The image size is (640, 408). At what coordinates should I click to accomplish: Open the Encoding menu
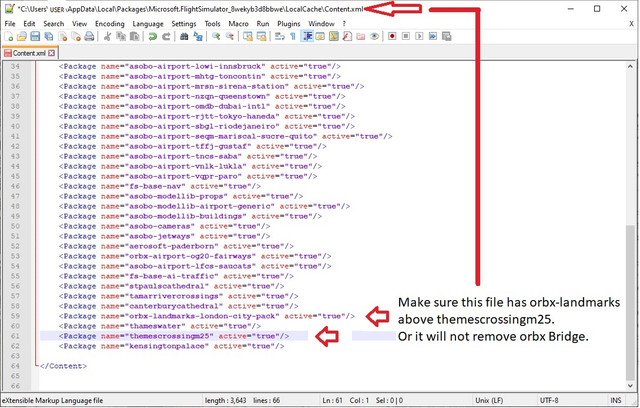(109, 24)
